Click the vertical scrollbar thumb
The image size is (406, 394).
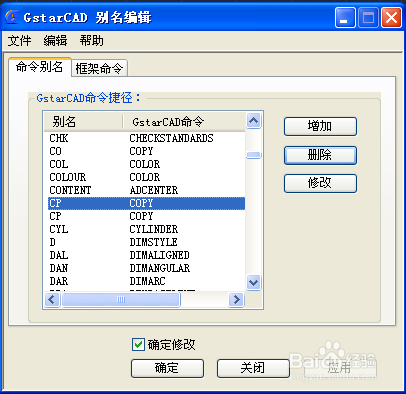(254, 155)
